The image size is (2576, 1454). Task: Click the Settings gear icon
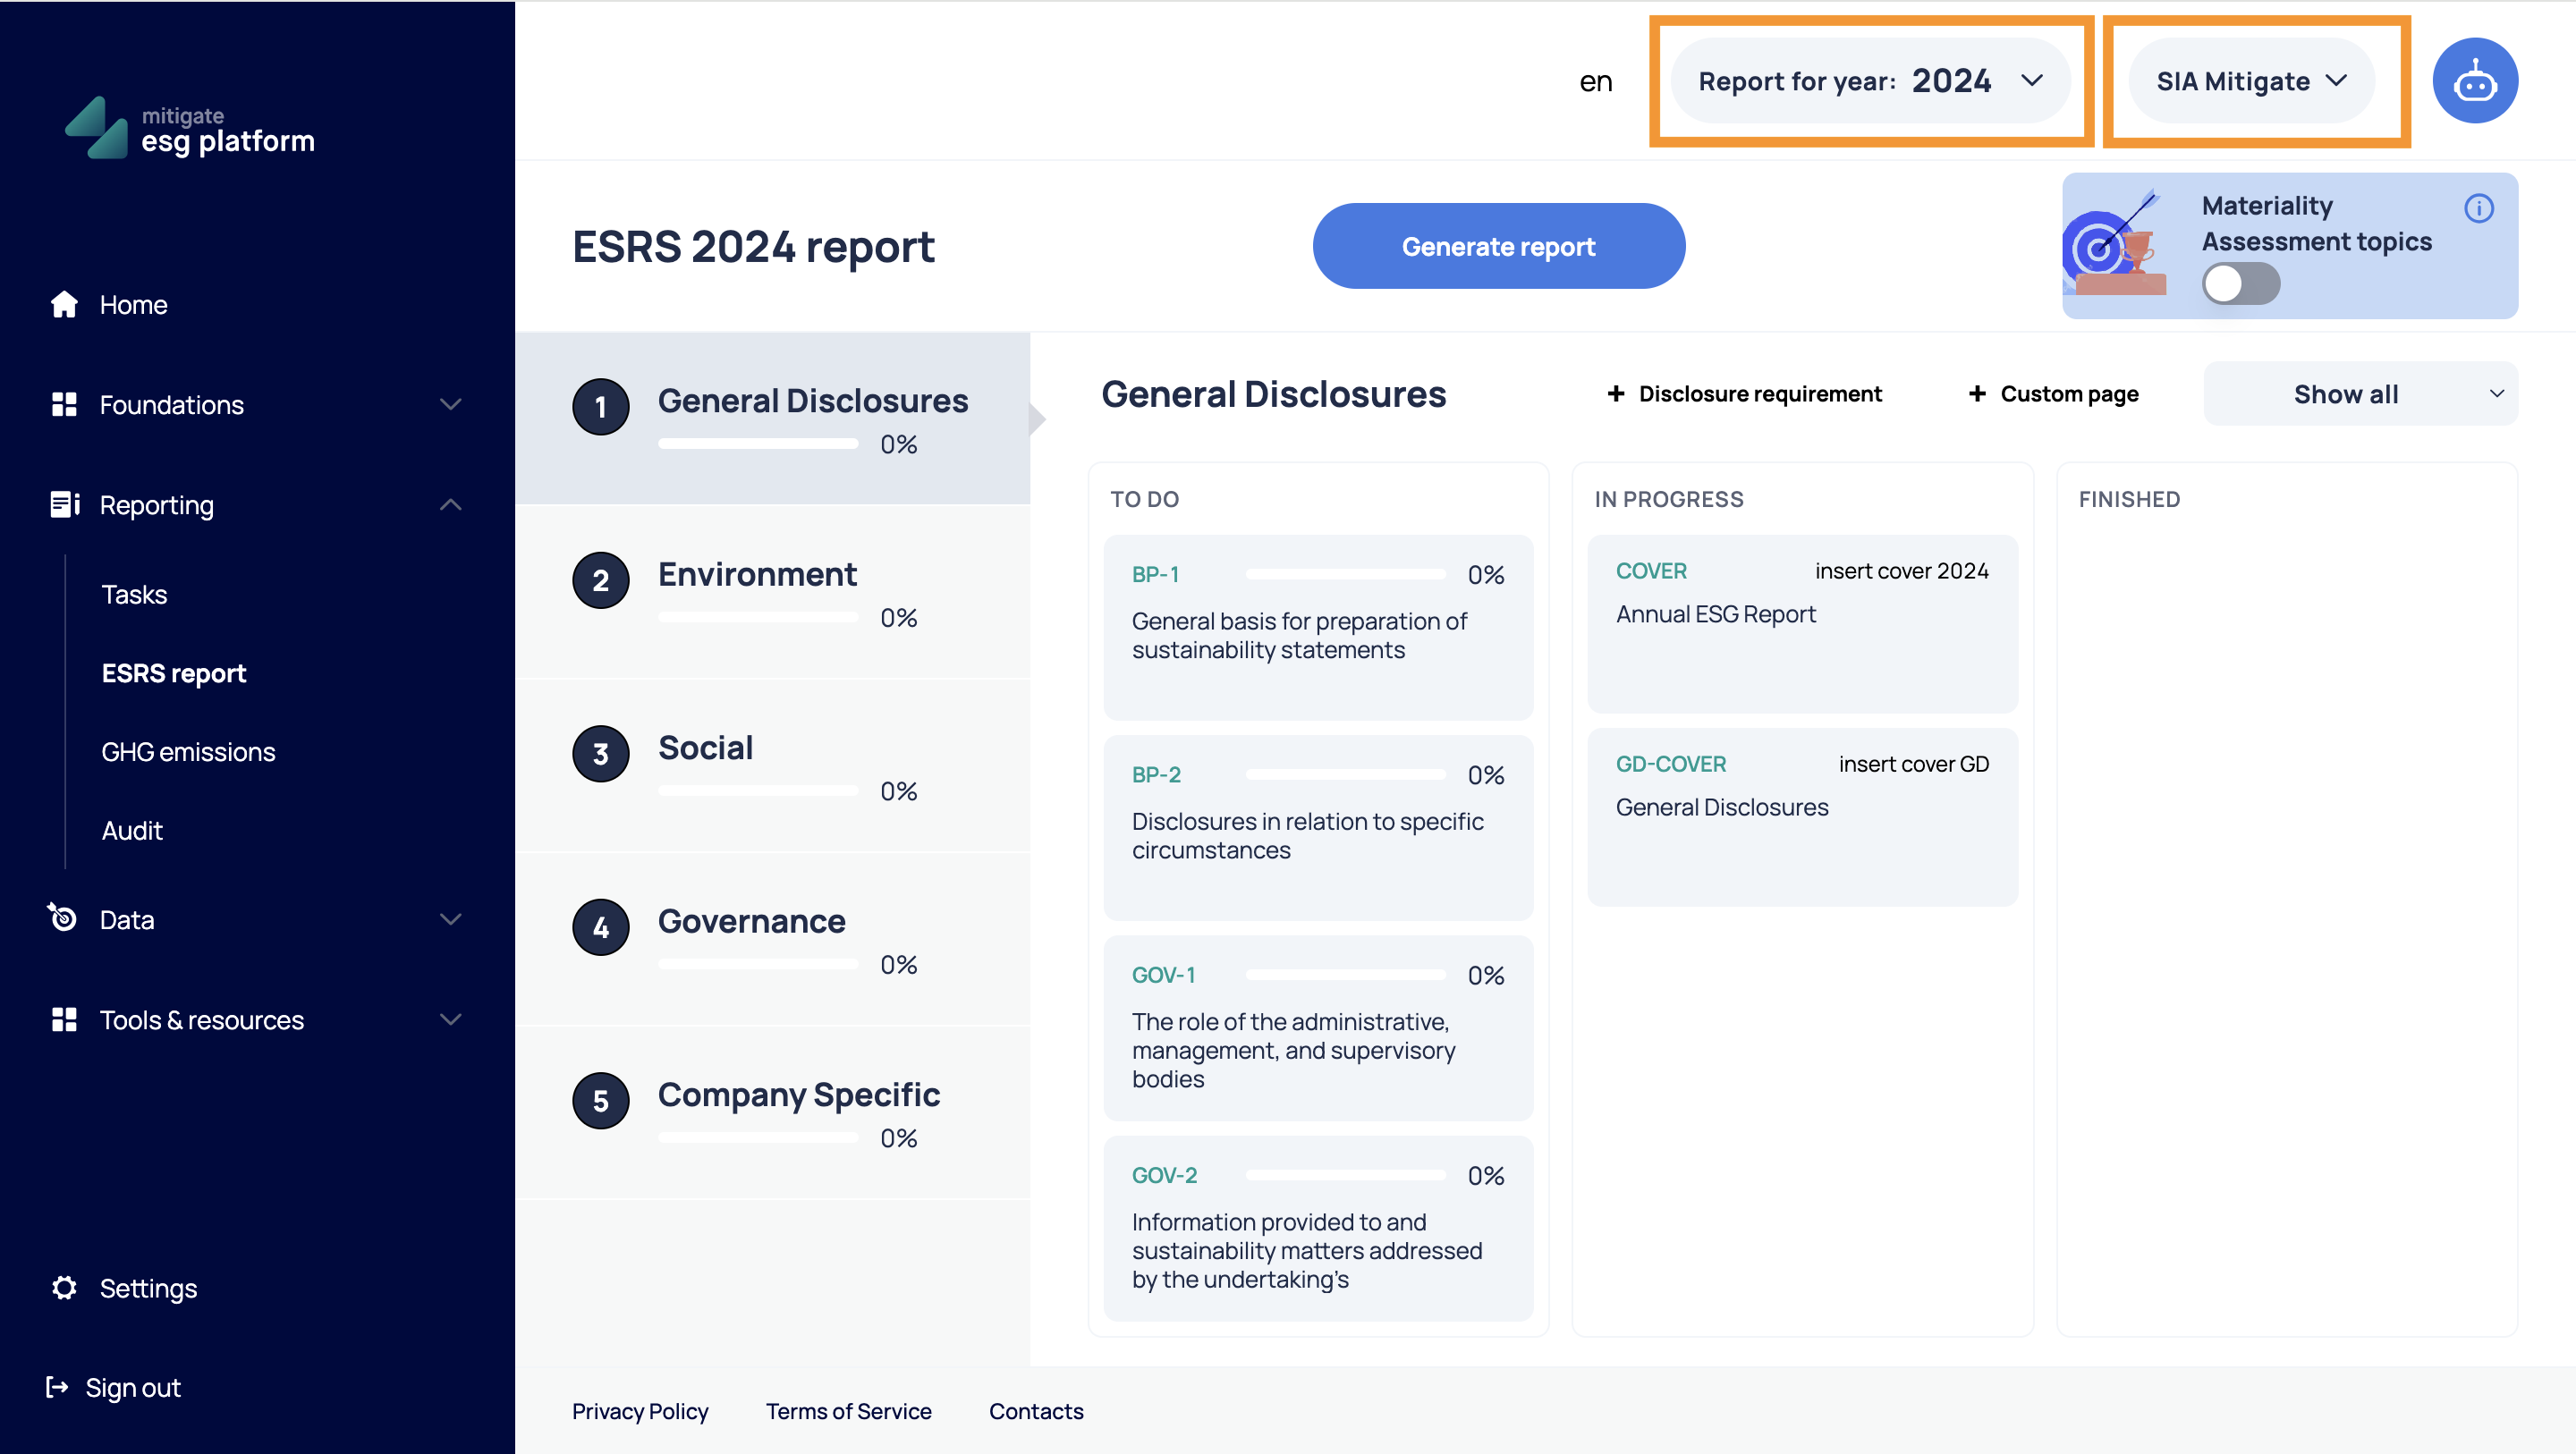[x=64, y=1287]
